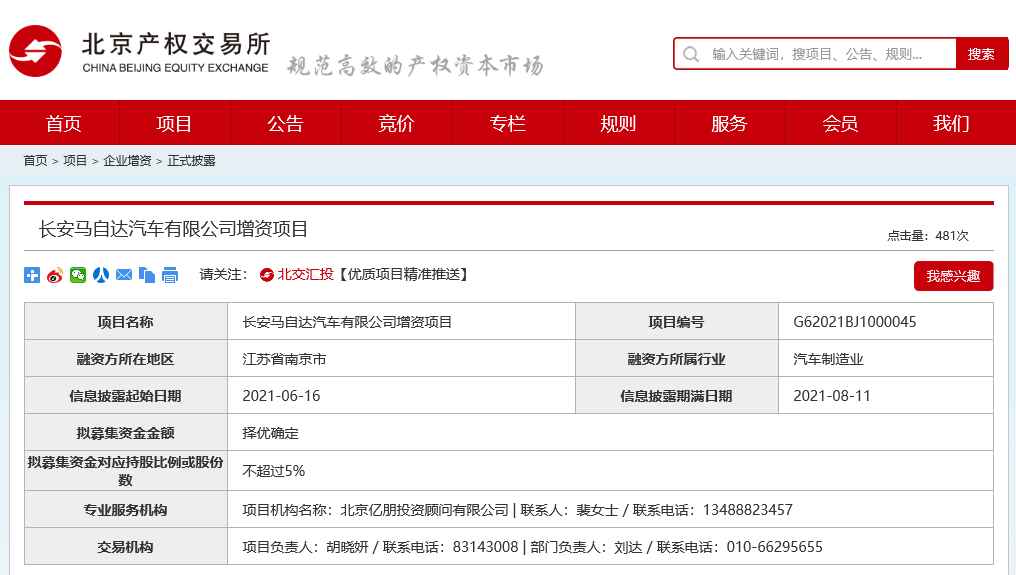Click the 交易机构 row with 010-66295655
Viewport: 1016px width, 575px height.
610,546
